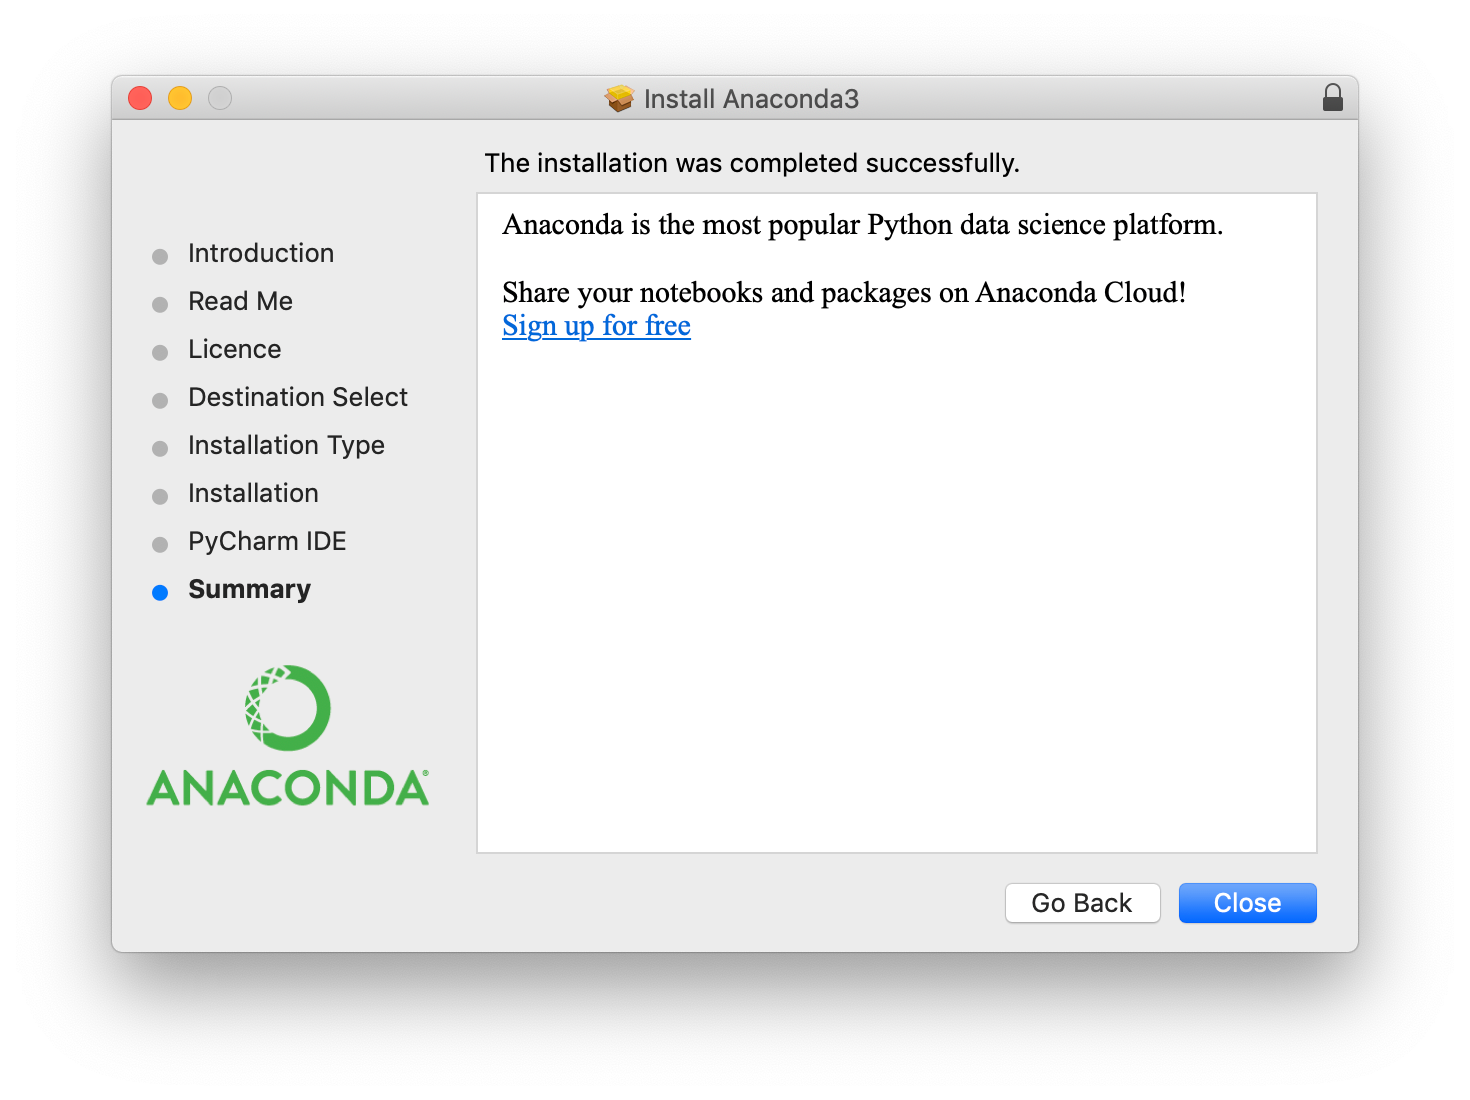Click the grey bullet beside Introduction

(160, 256)
